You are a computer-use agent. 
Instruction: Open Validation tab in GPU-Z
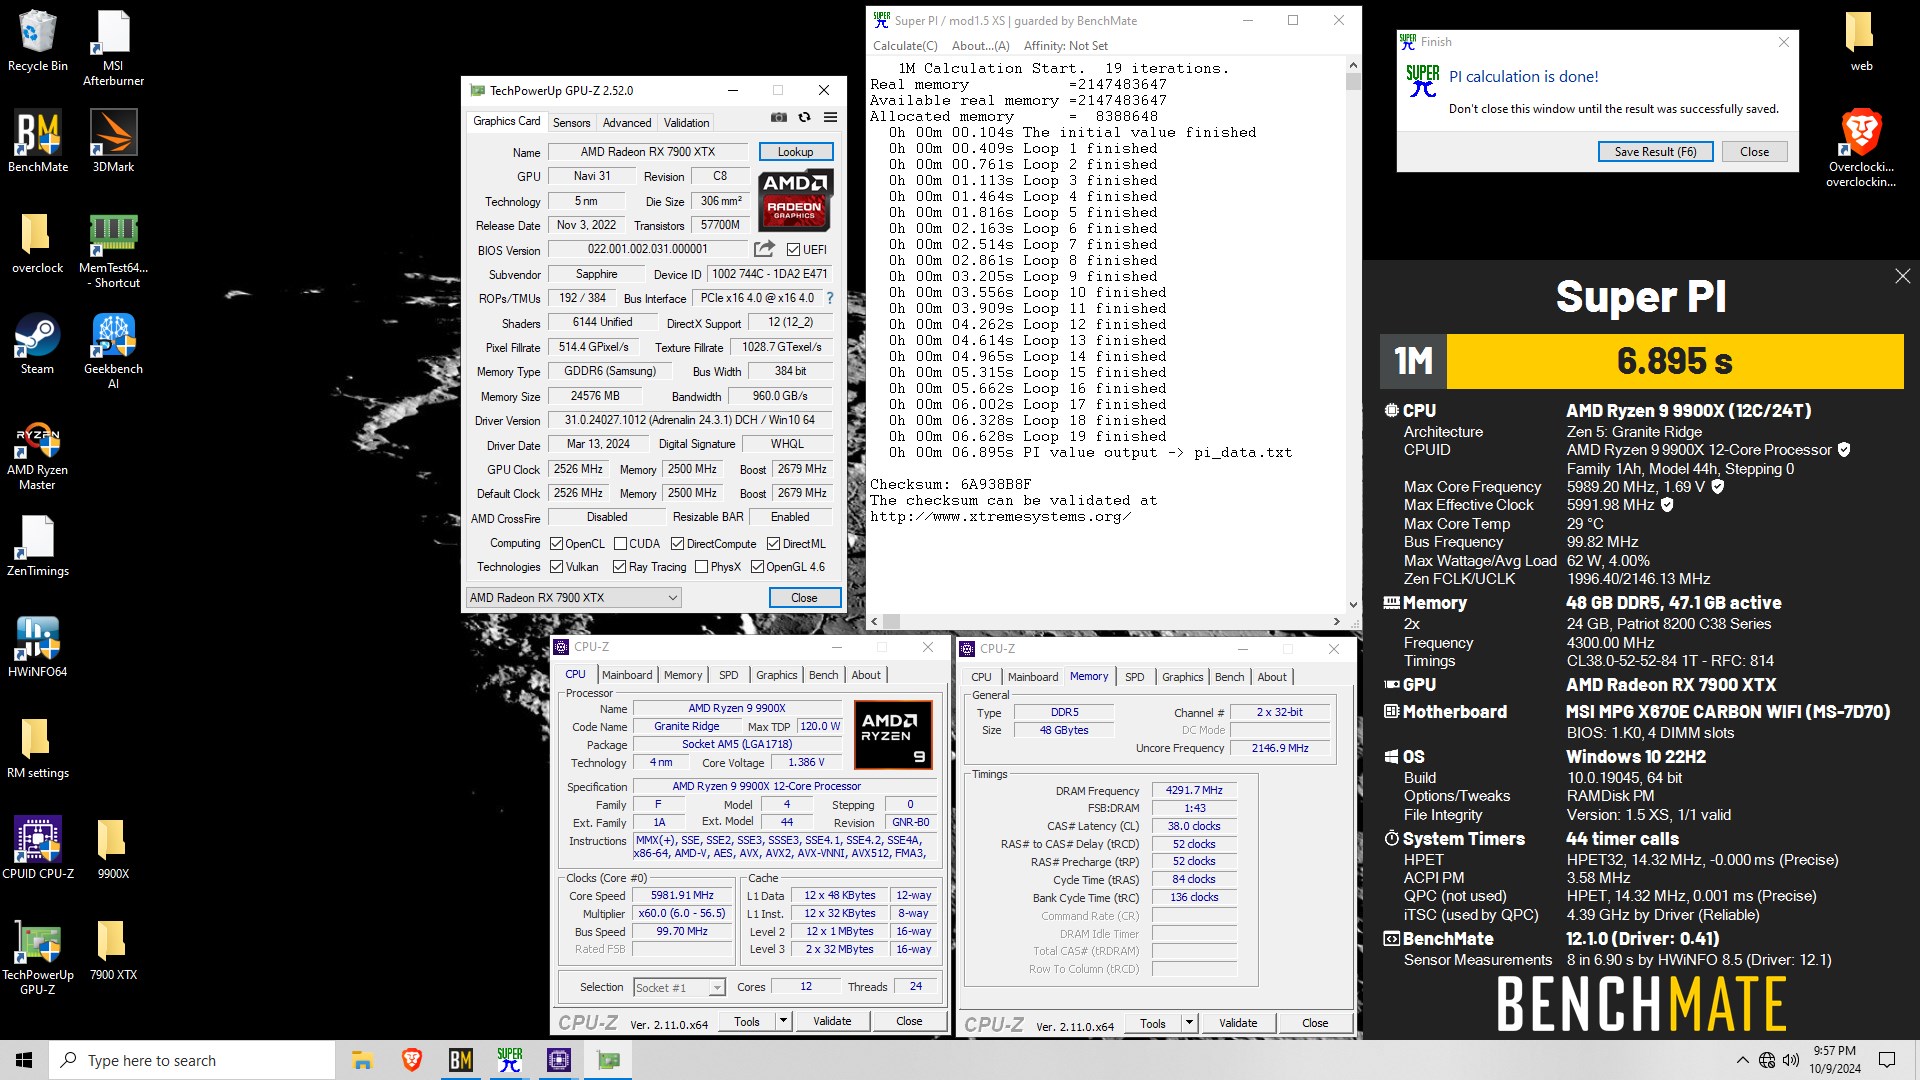pyautogui.click(x=687, y=123)
